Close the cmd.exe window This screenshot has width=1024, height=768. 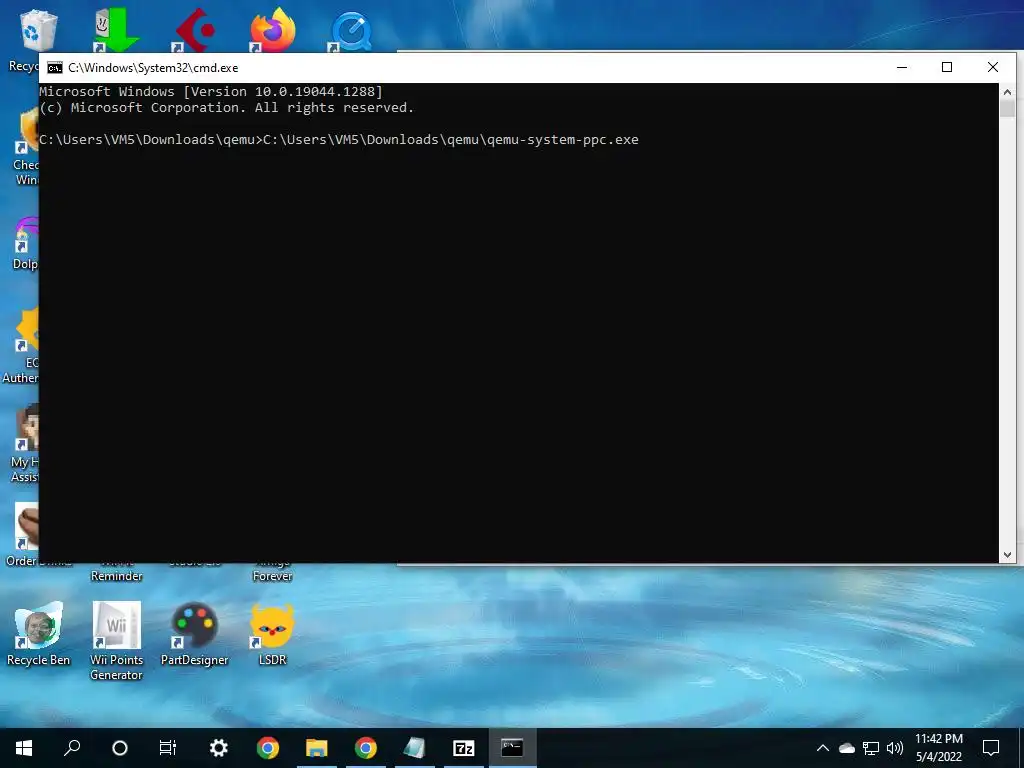point(993,67)
